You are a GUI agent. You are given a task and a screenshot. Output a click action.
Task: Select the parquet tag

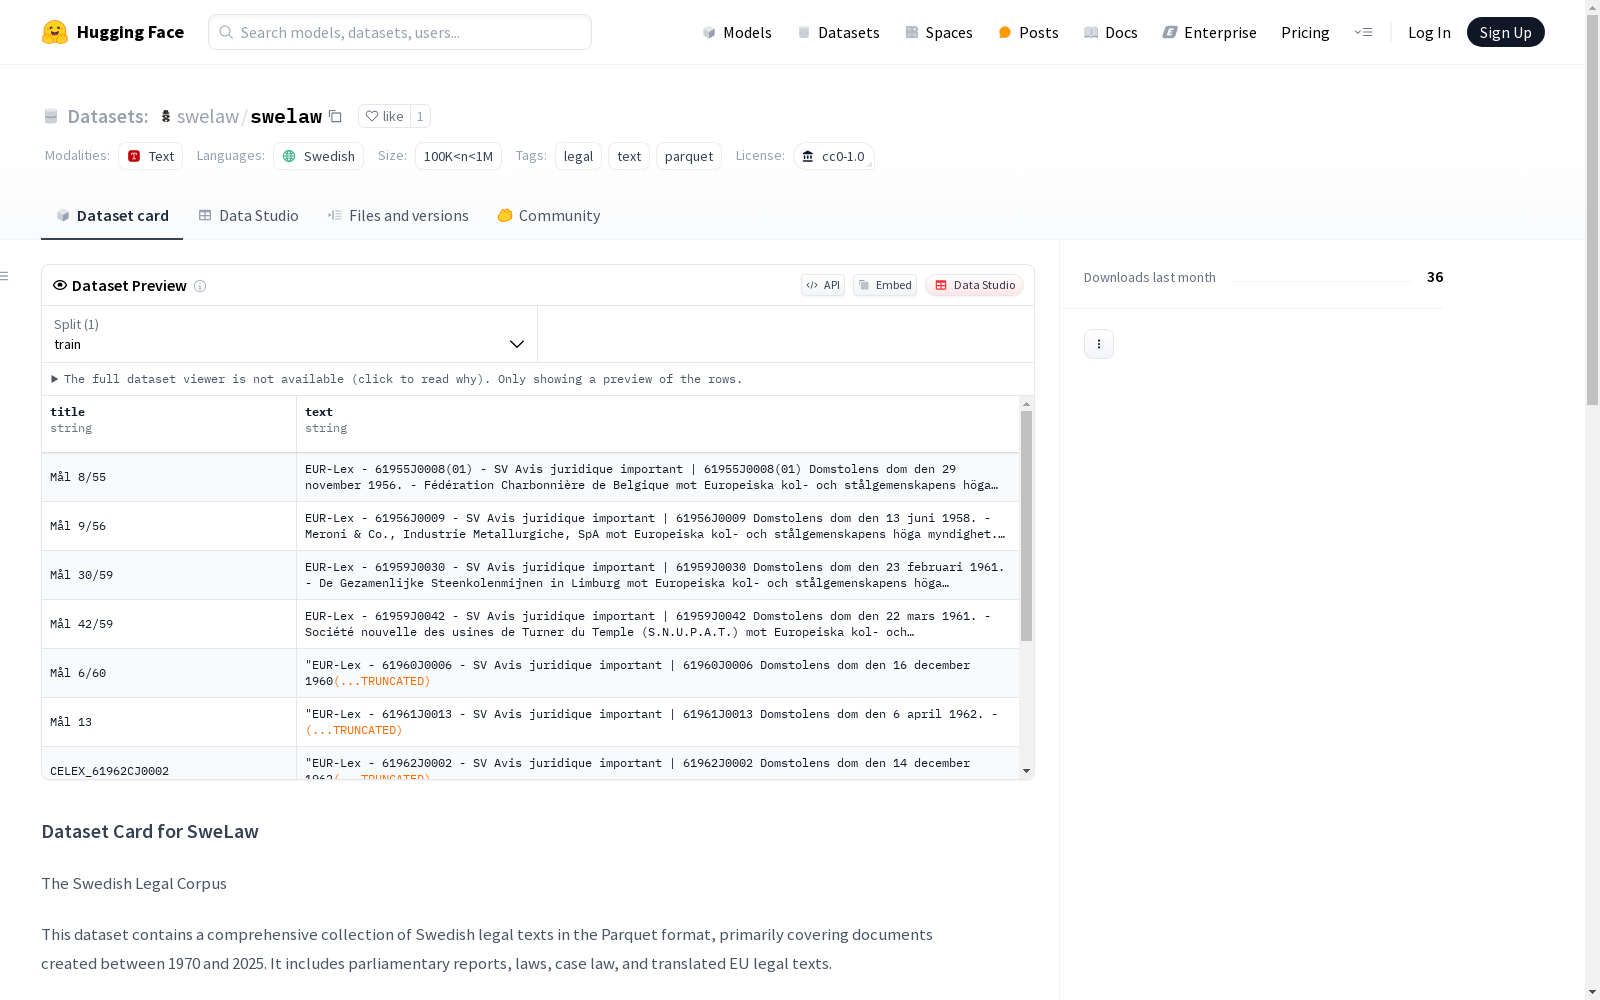click(x=689, y=156)
